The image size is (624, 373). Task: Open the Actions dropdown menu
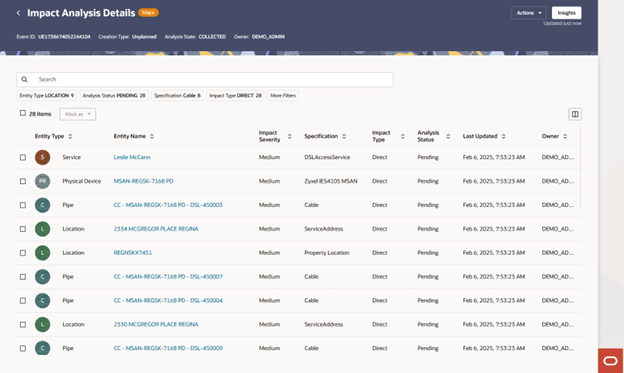[x=528, y=13]
